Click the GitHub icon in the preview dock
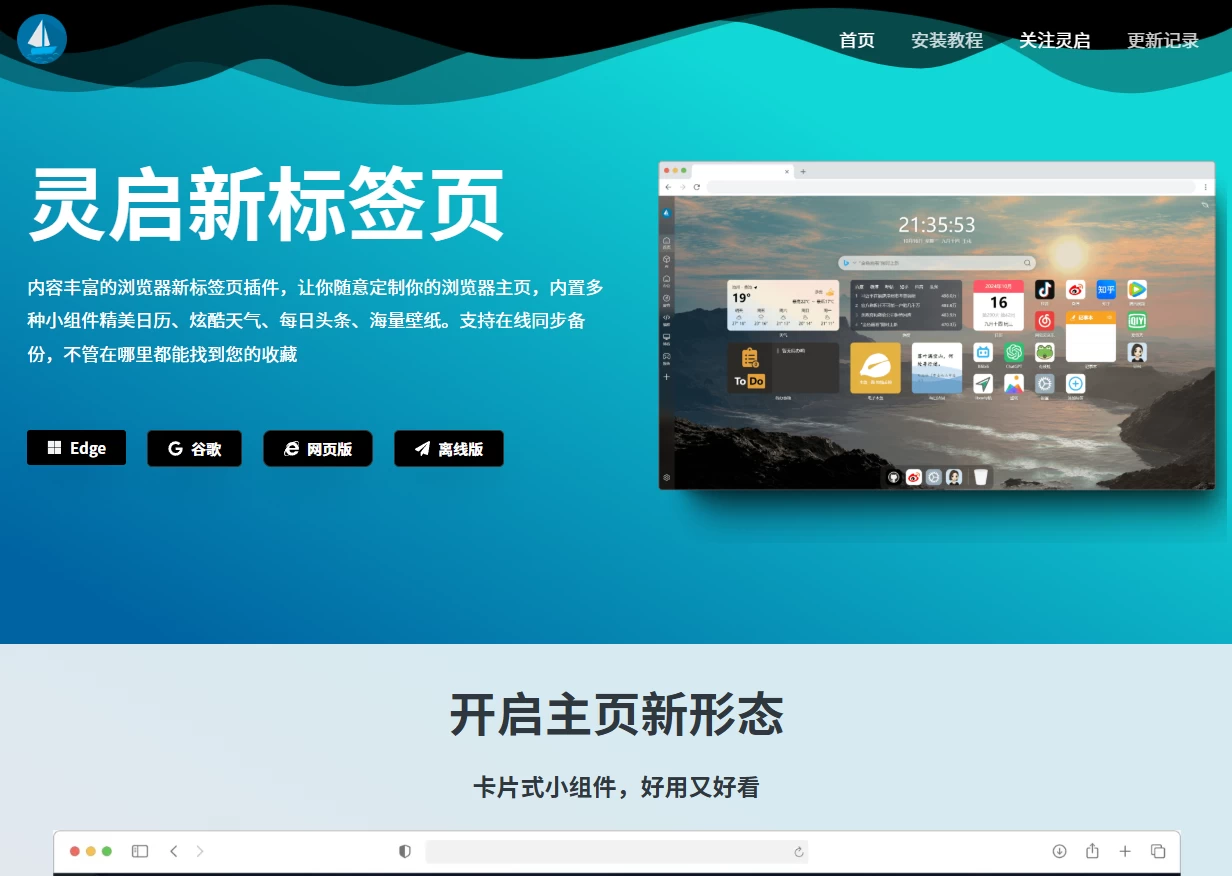Image resolution: width=1232 pixels, height=876 pixels. pyautogui.click(x=895, y=477)
